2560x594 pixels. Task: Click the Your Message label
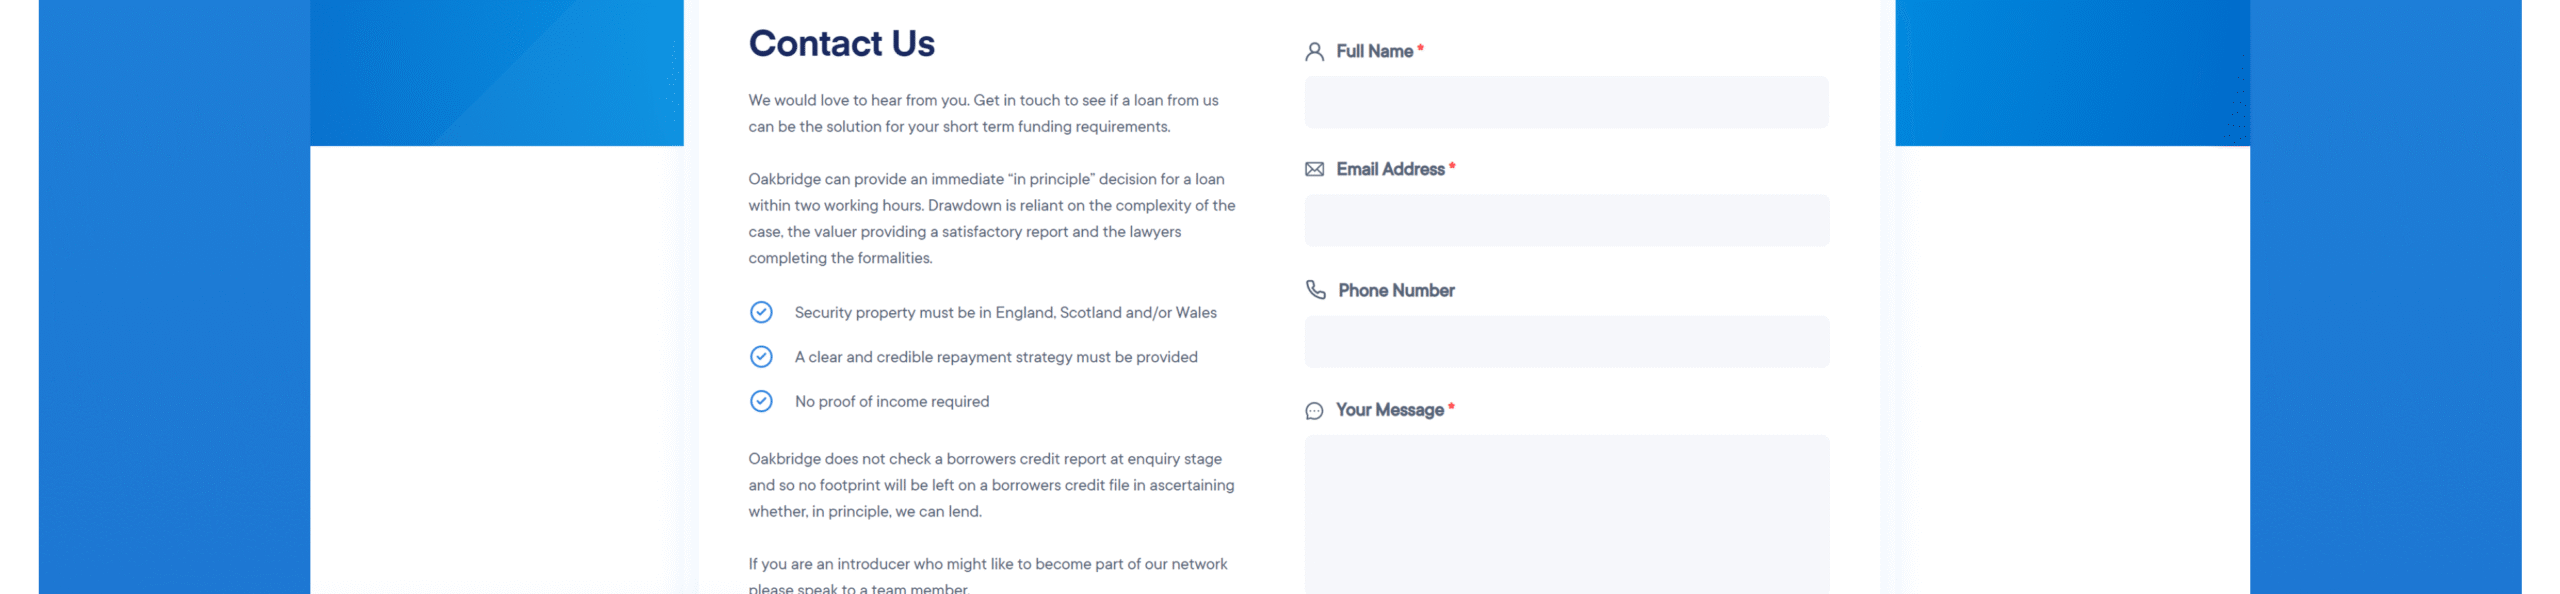(1389, 410)
